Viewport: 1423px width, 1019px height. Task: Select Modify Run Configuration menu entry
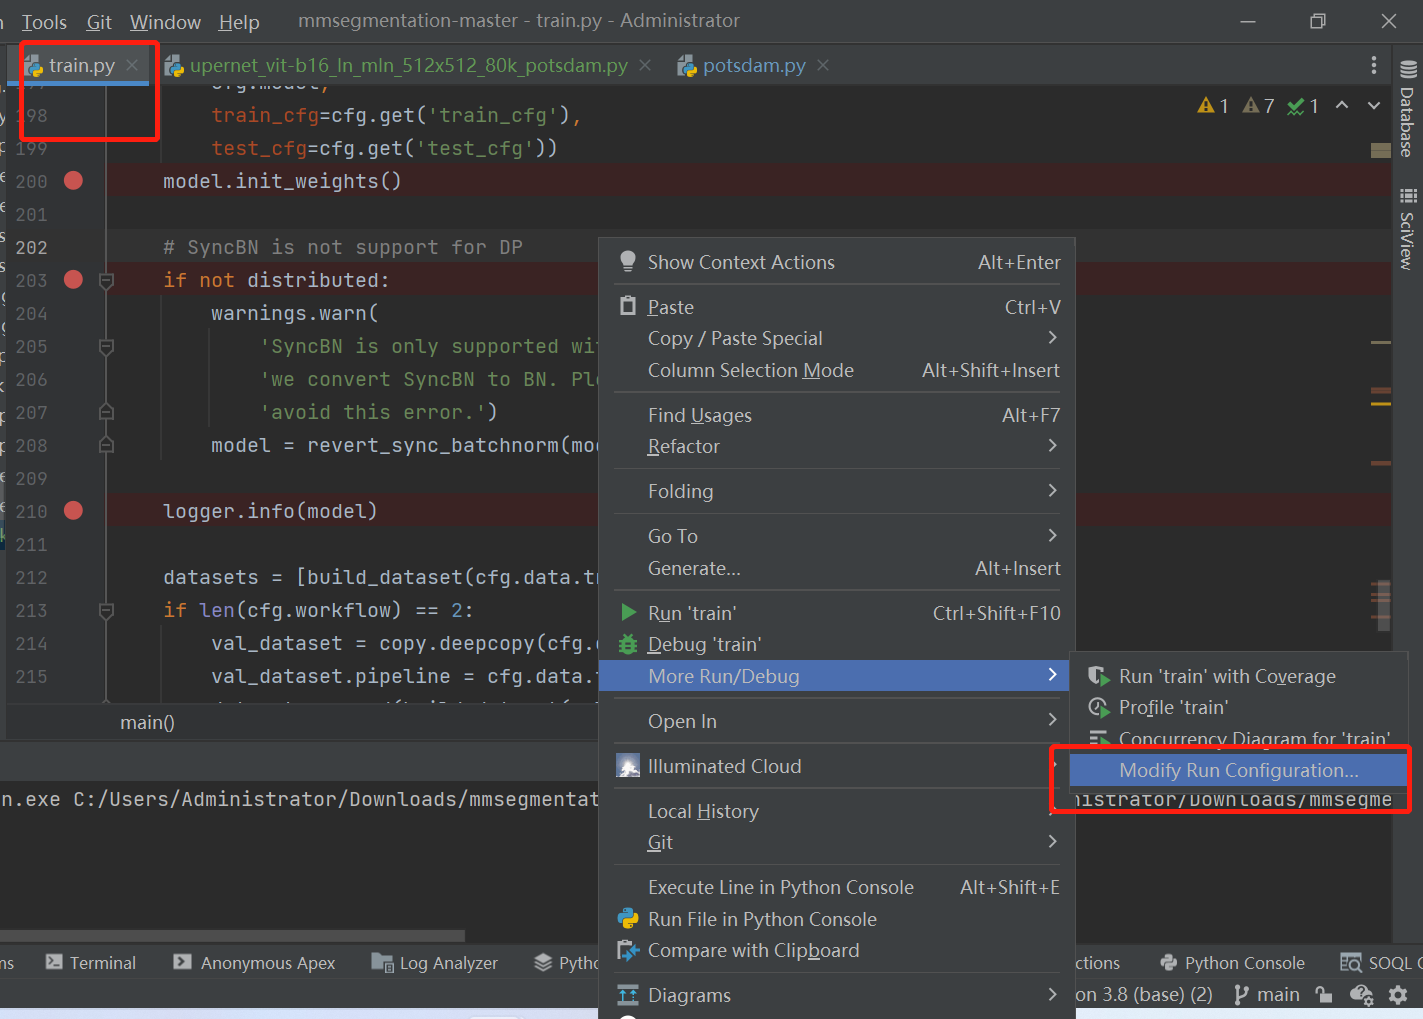(1238, 770)
